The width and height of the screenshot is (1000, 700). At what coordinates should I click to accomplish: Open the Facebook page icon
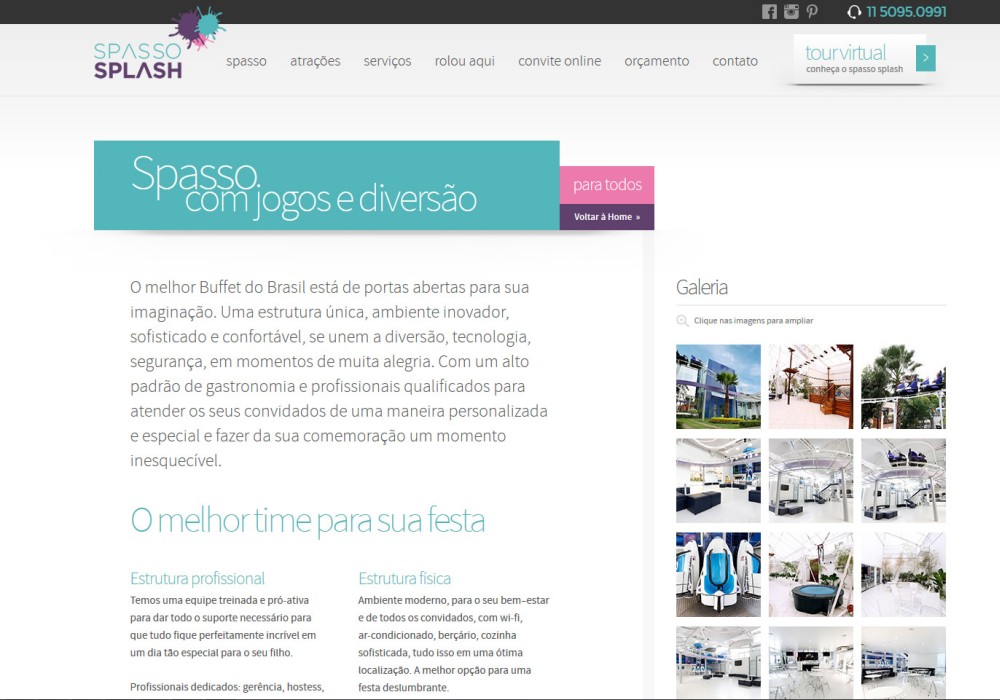pyautogui.click(x=769, y=12)
